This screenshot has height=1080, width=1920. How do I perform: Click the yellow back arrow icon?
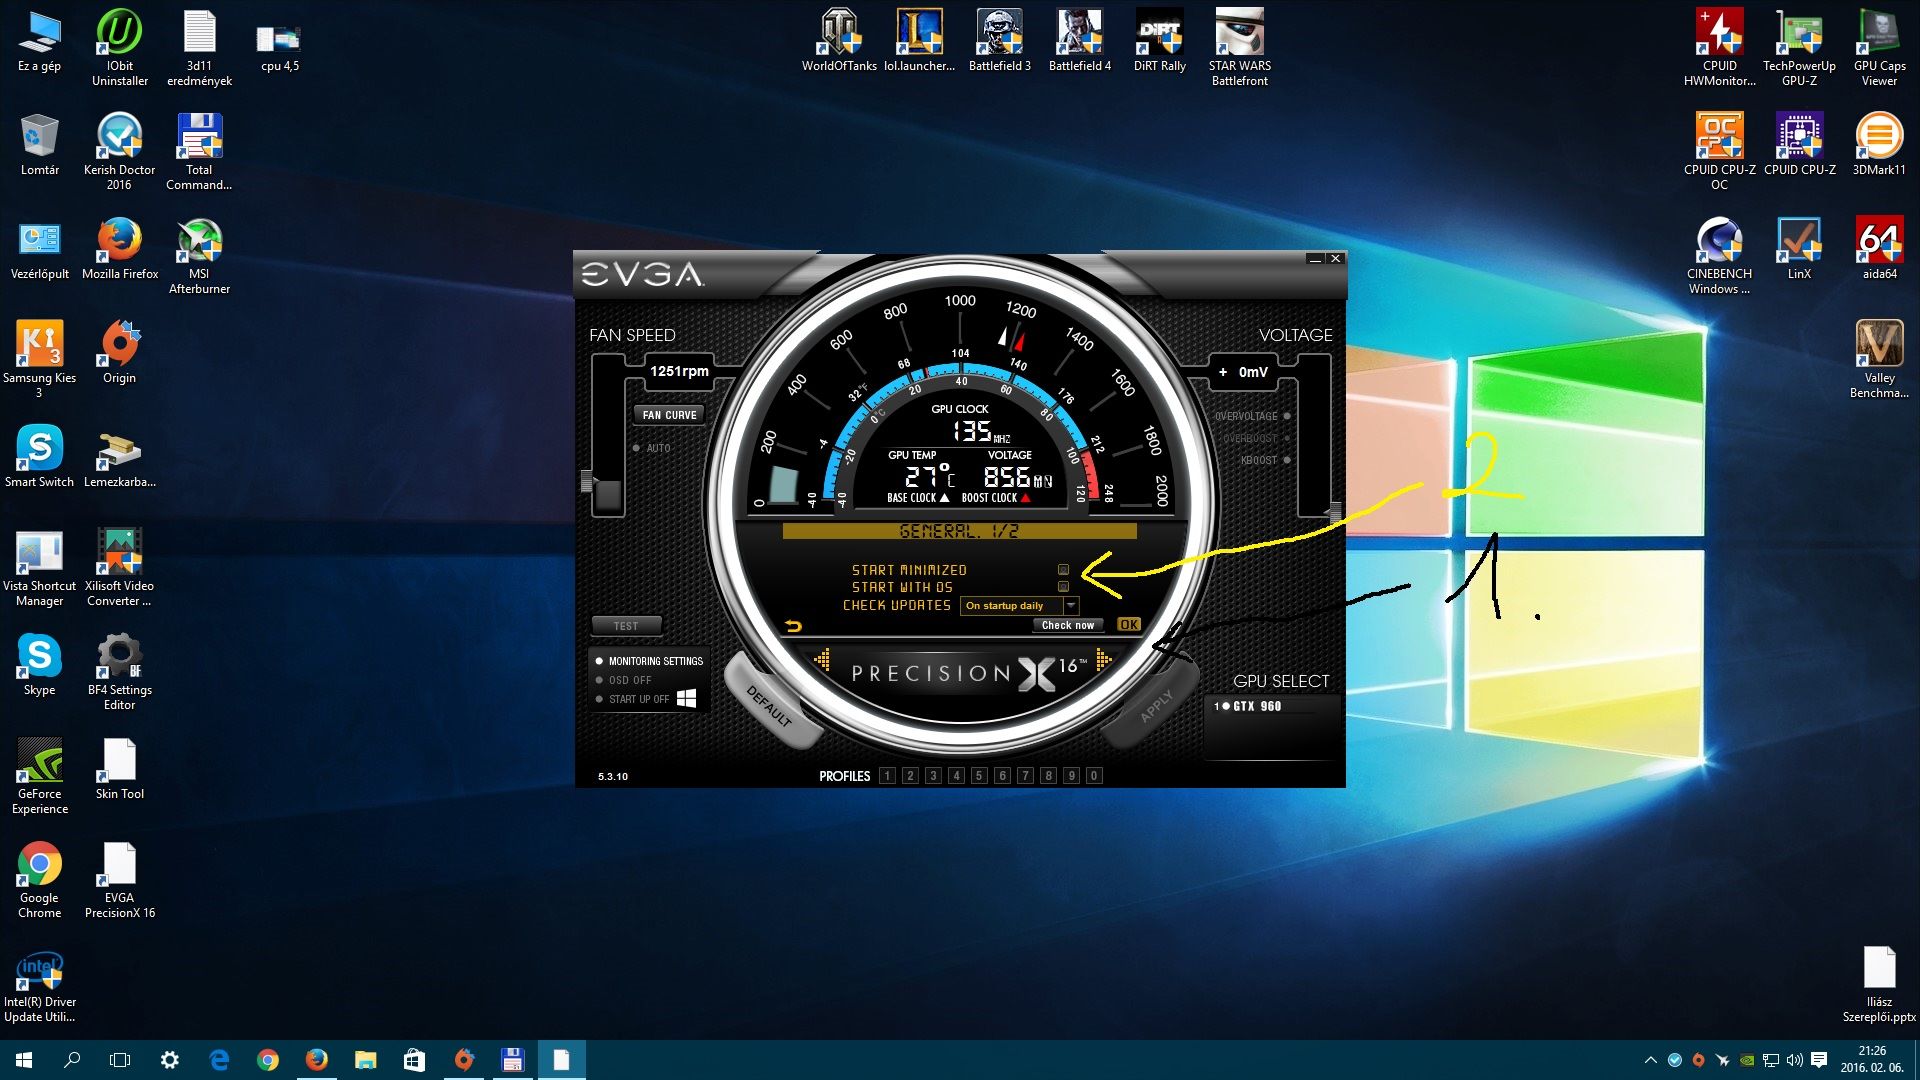793,626
